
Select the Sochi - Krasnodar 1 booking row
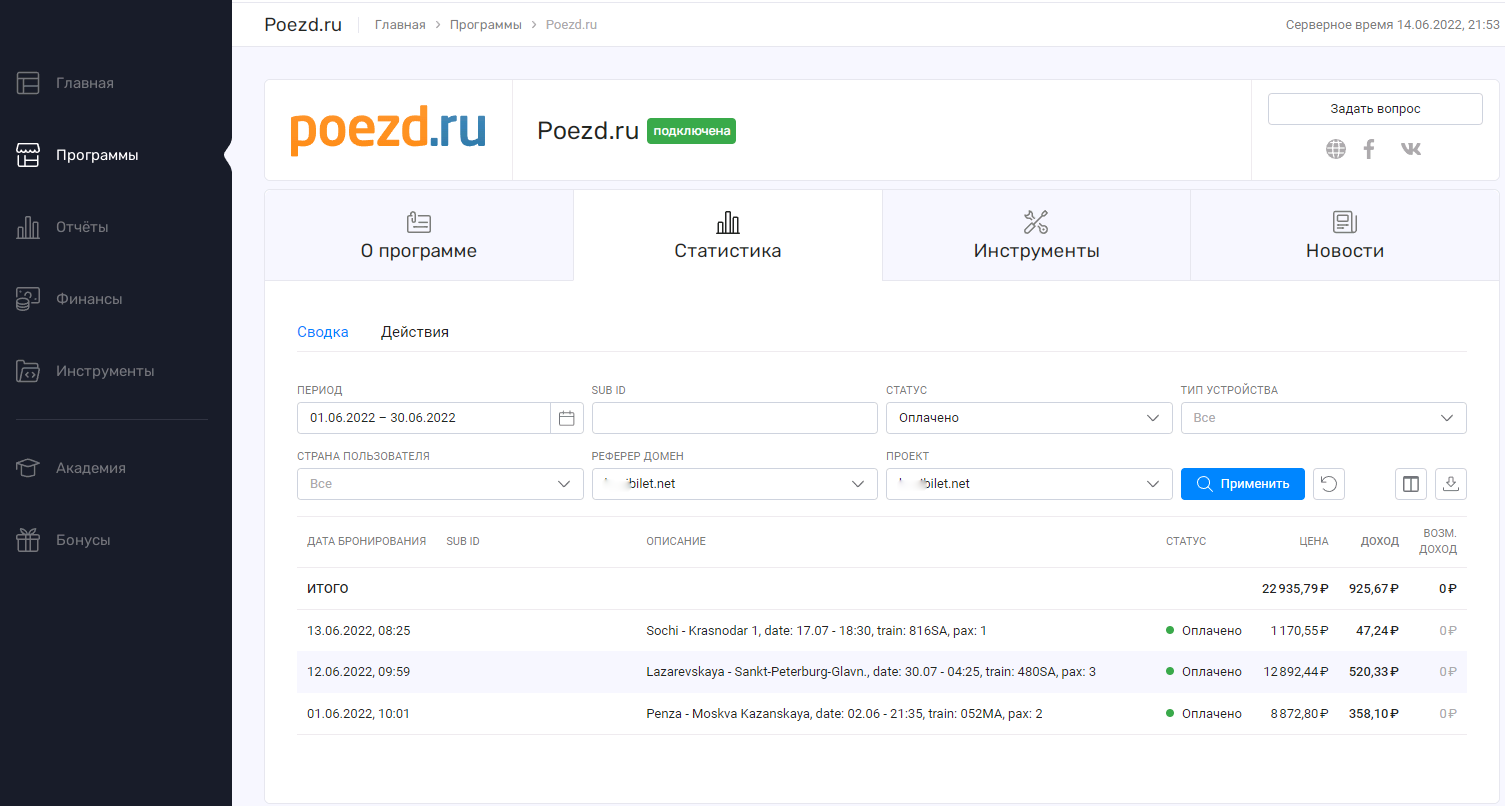click(x=882, y=631)
